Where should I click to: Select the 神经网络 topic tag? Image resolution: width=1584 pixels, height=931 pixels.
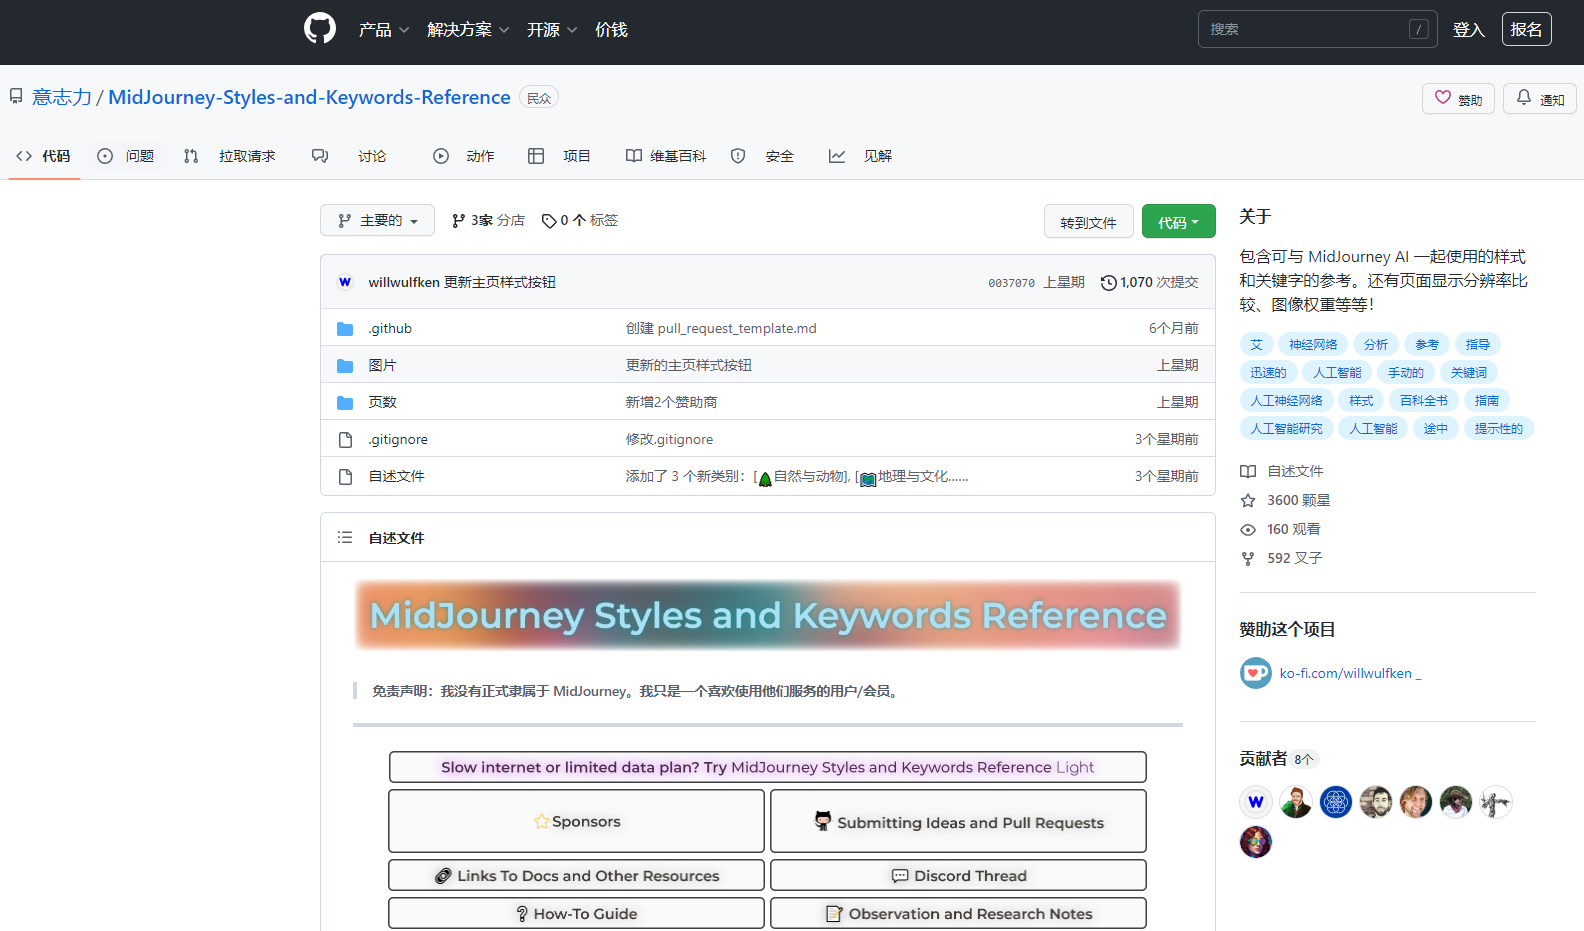(1312, 345)
